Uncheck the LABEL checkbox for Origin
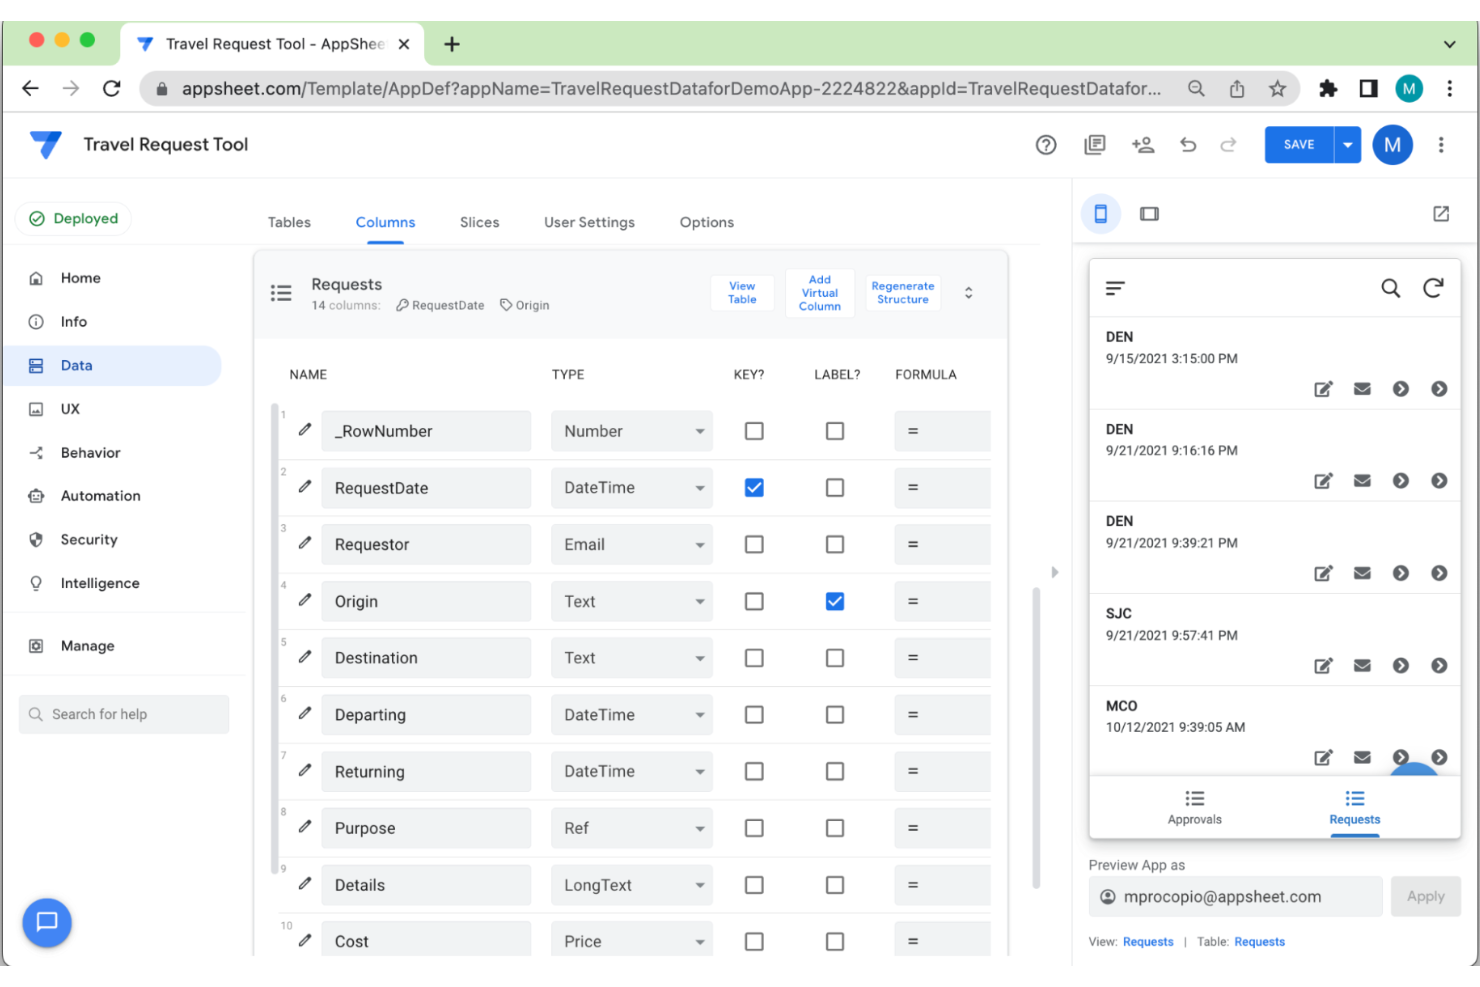 [835, 601]
